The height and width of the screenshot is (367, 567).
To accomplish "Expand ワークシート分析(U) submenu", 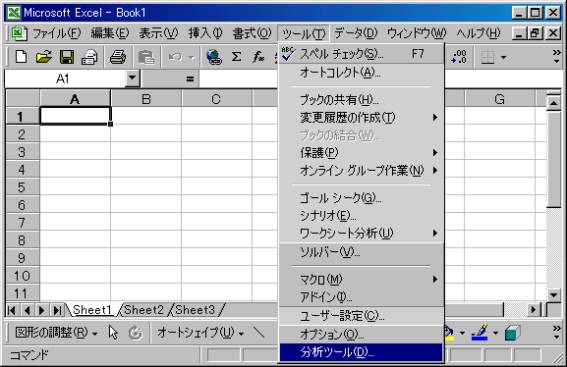I will 361,233.
